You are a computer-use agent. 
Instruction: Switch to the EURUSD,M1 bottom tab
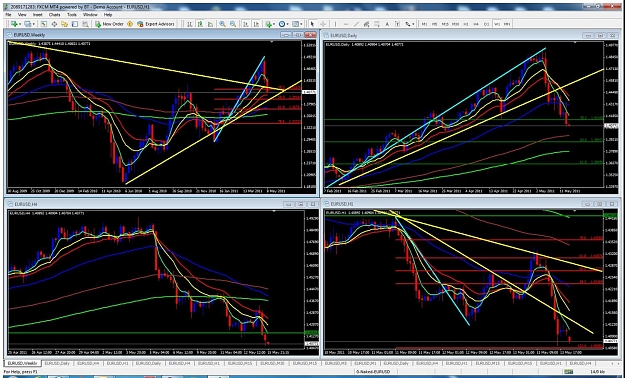pyautogui.click(x=365, y=363)
